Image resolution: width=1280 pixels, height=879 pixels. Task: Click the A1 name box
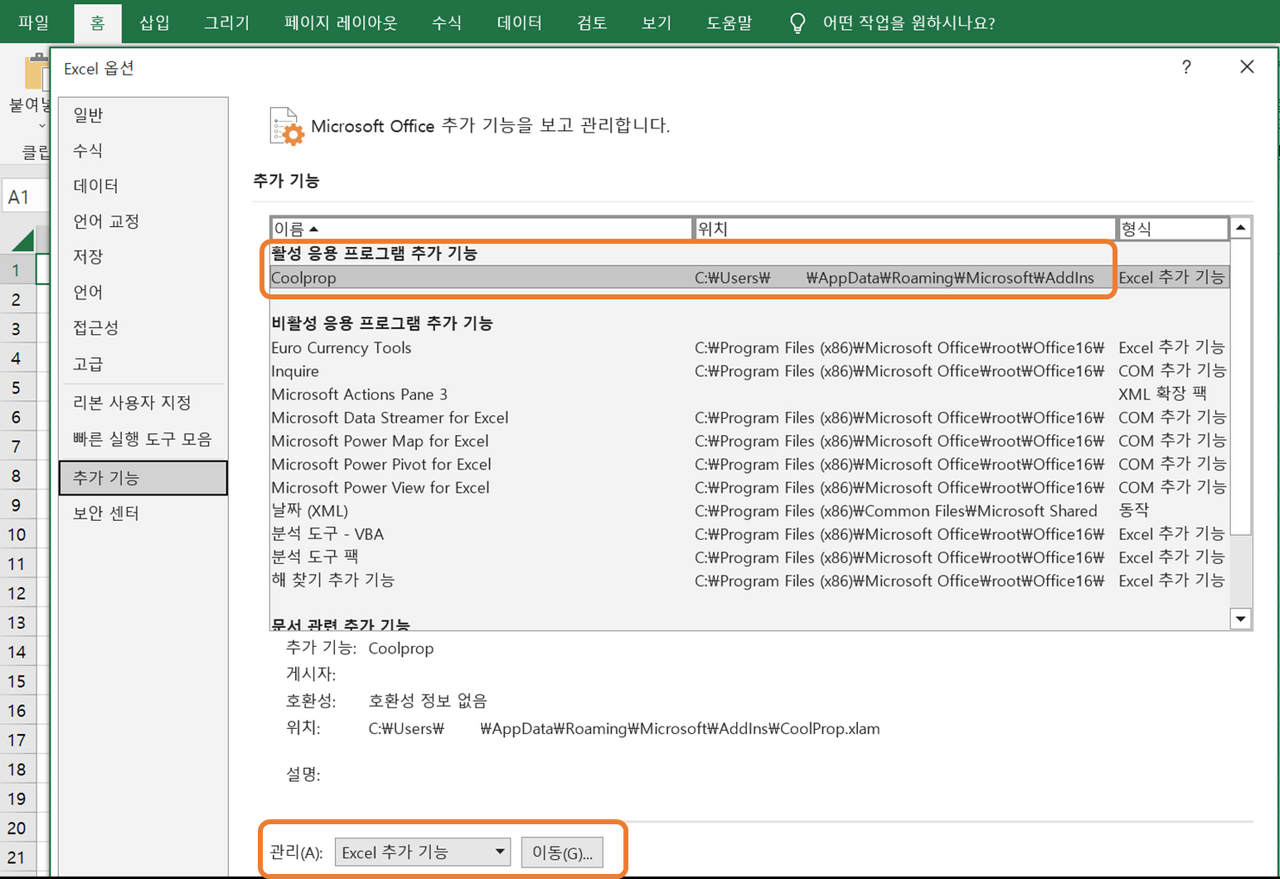(x=24, y=197)
